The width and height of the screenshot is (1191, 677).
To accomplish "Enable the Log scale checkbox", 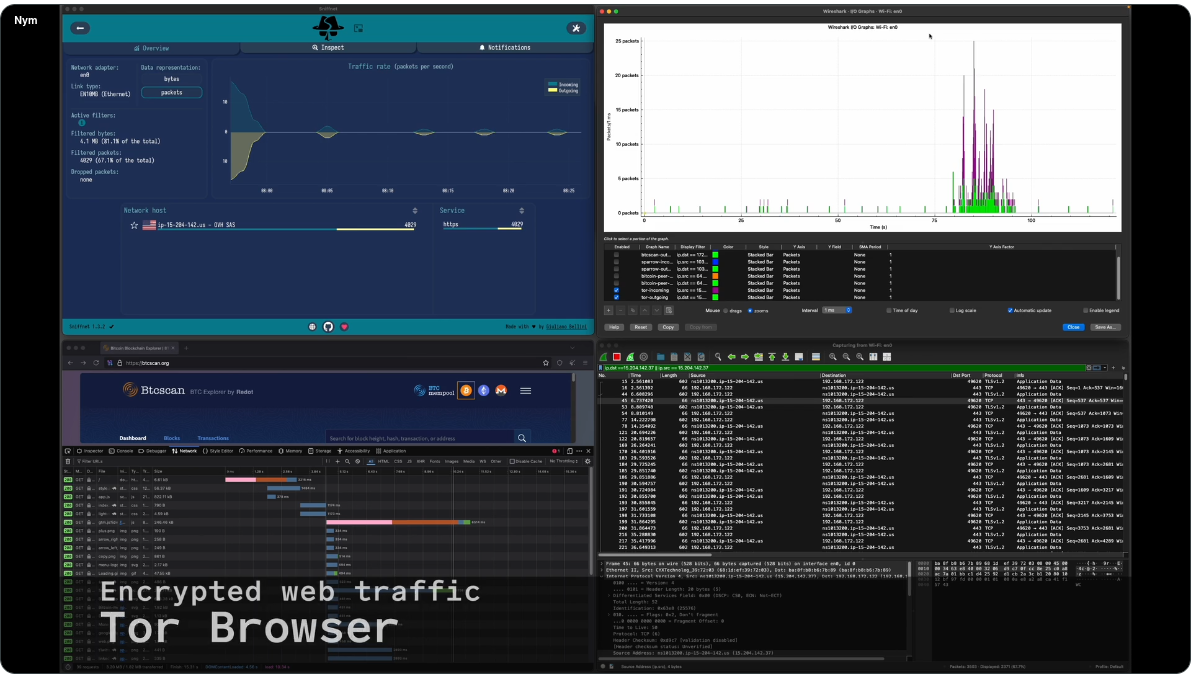I will (x=952, y=310).
